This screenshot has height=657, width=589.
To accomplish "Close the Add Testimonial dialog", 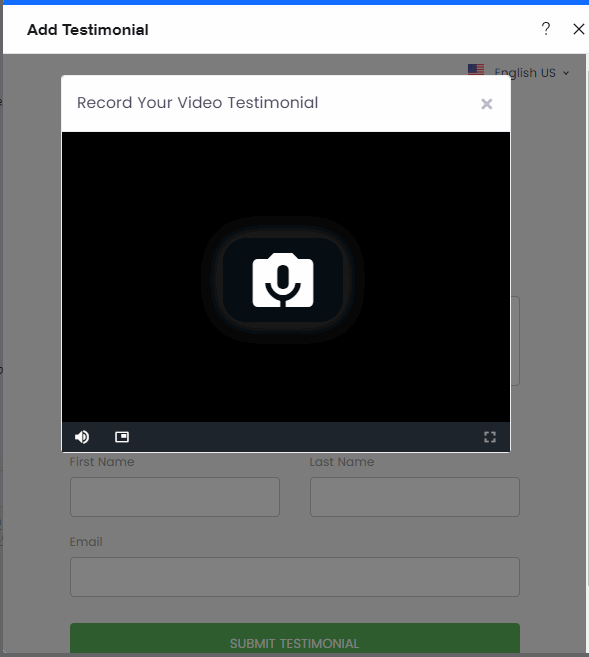I will pos(579,29).
